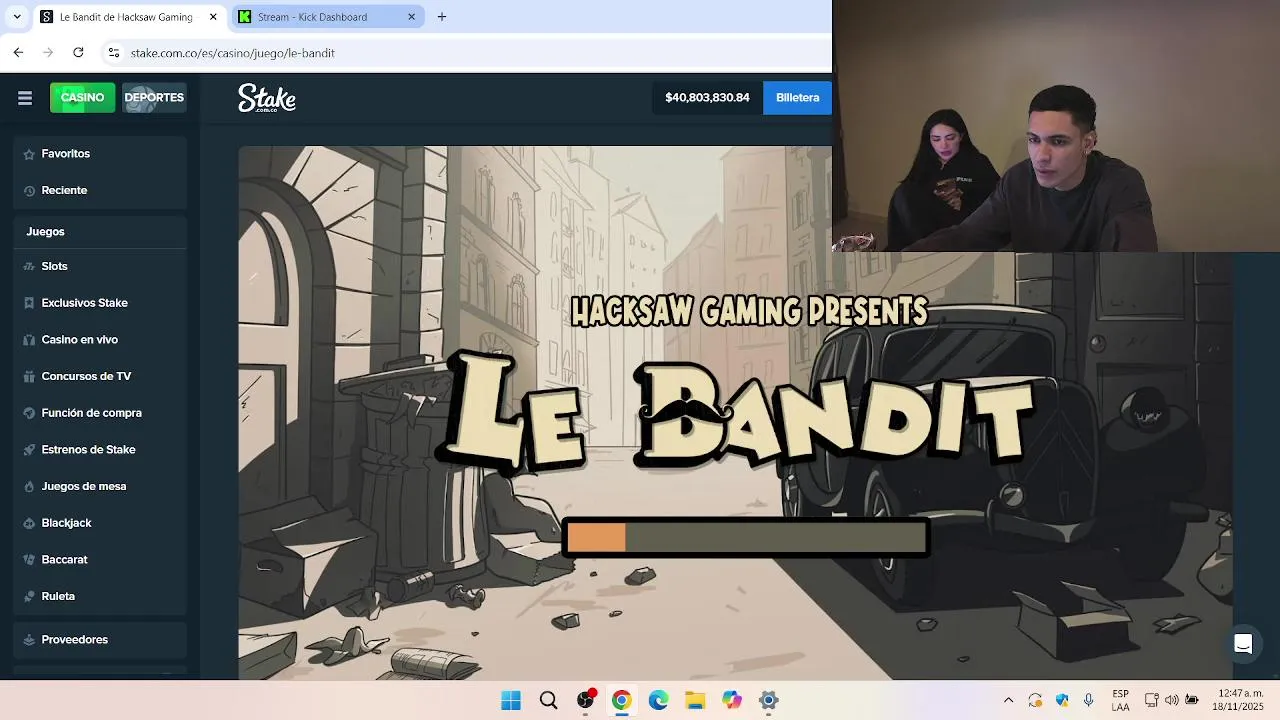The height and width of the screenshot is (720, 1280).
Task: Show hidden system tray icons
Action: point(1008,700)
